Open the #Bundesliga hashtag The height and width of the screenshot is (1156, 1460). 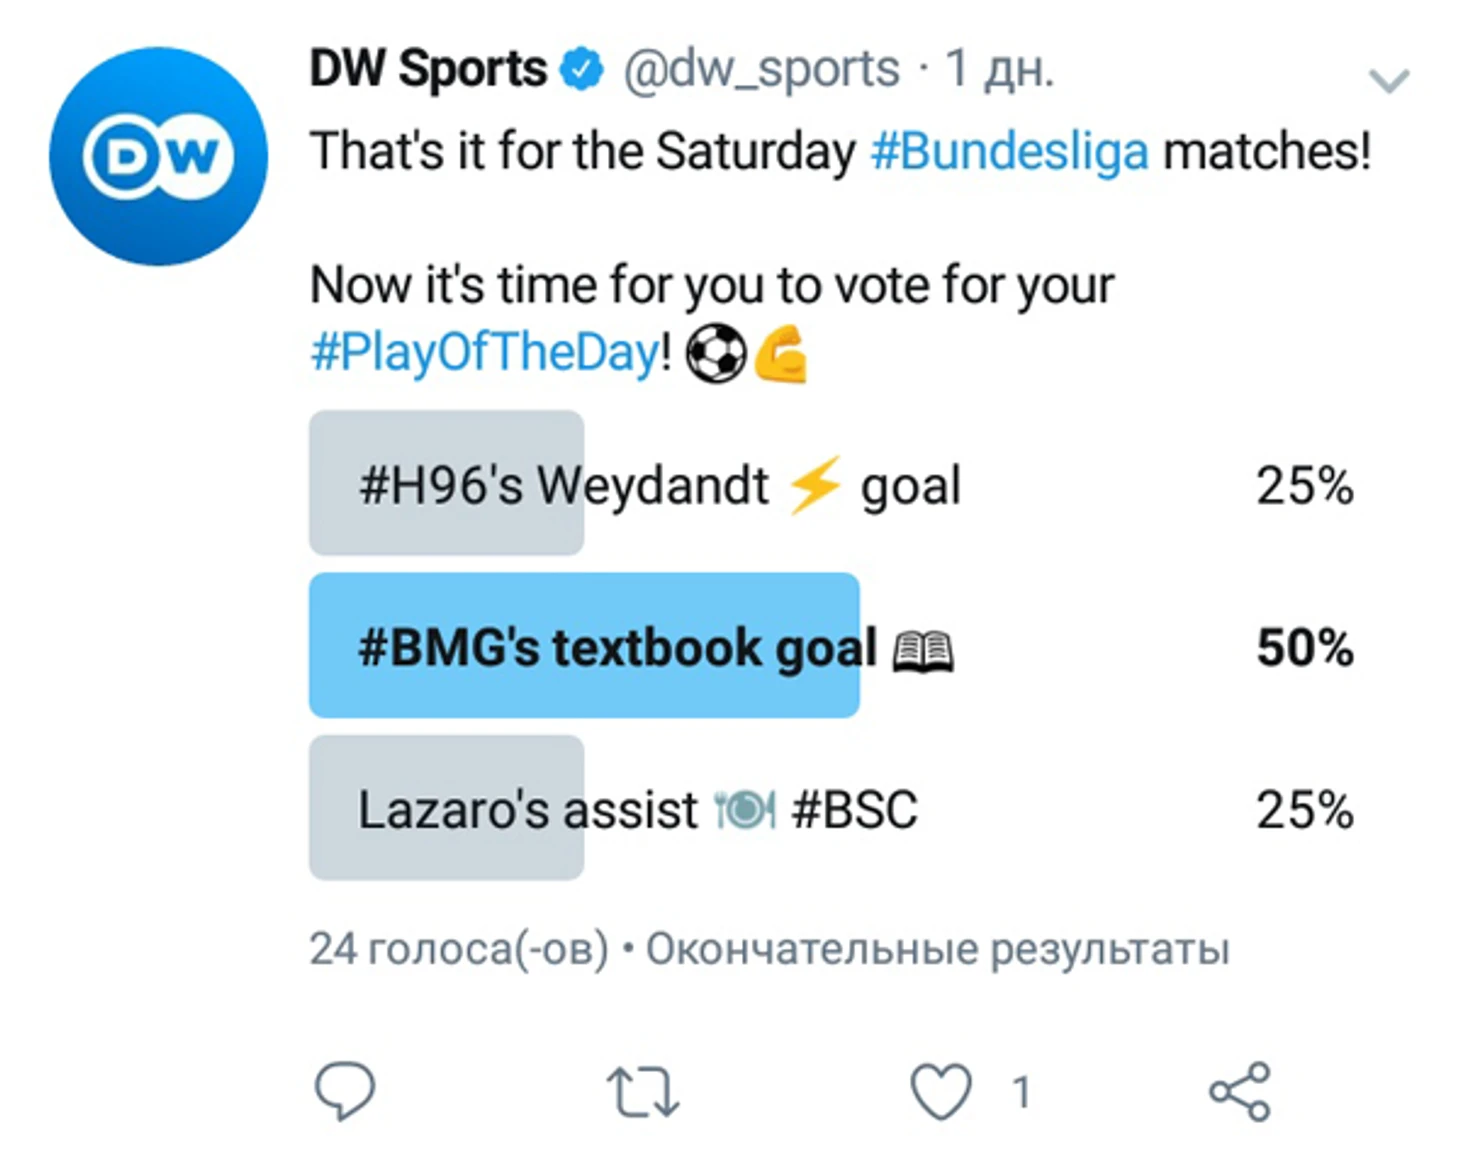tap(1010, 152)
